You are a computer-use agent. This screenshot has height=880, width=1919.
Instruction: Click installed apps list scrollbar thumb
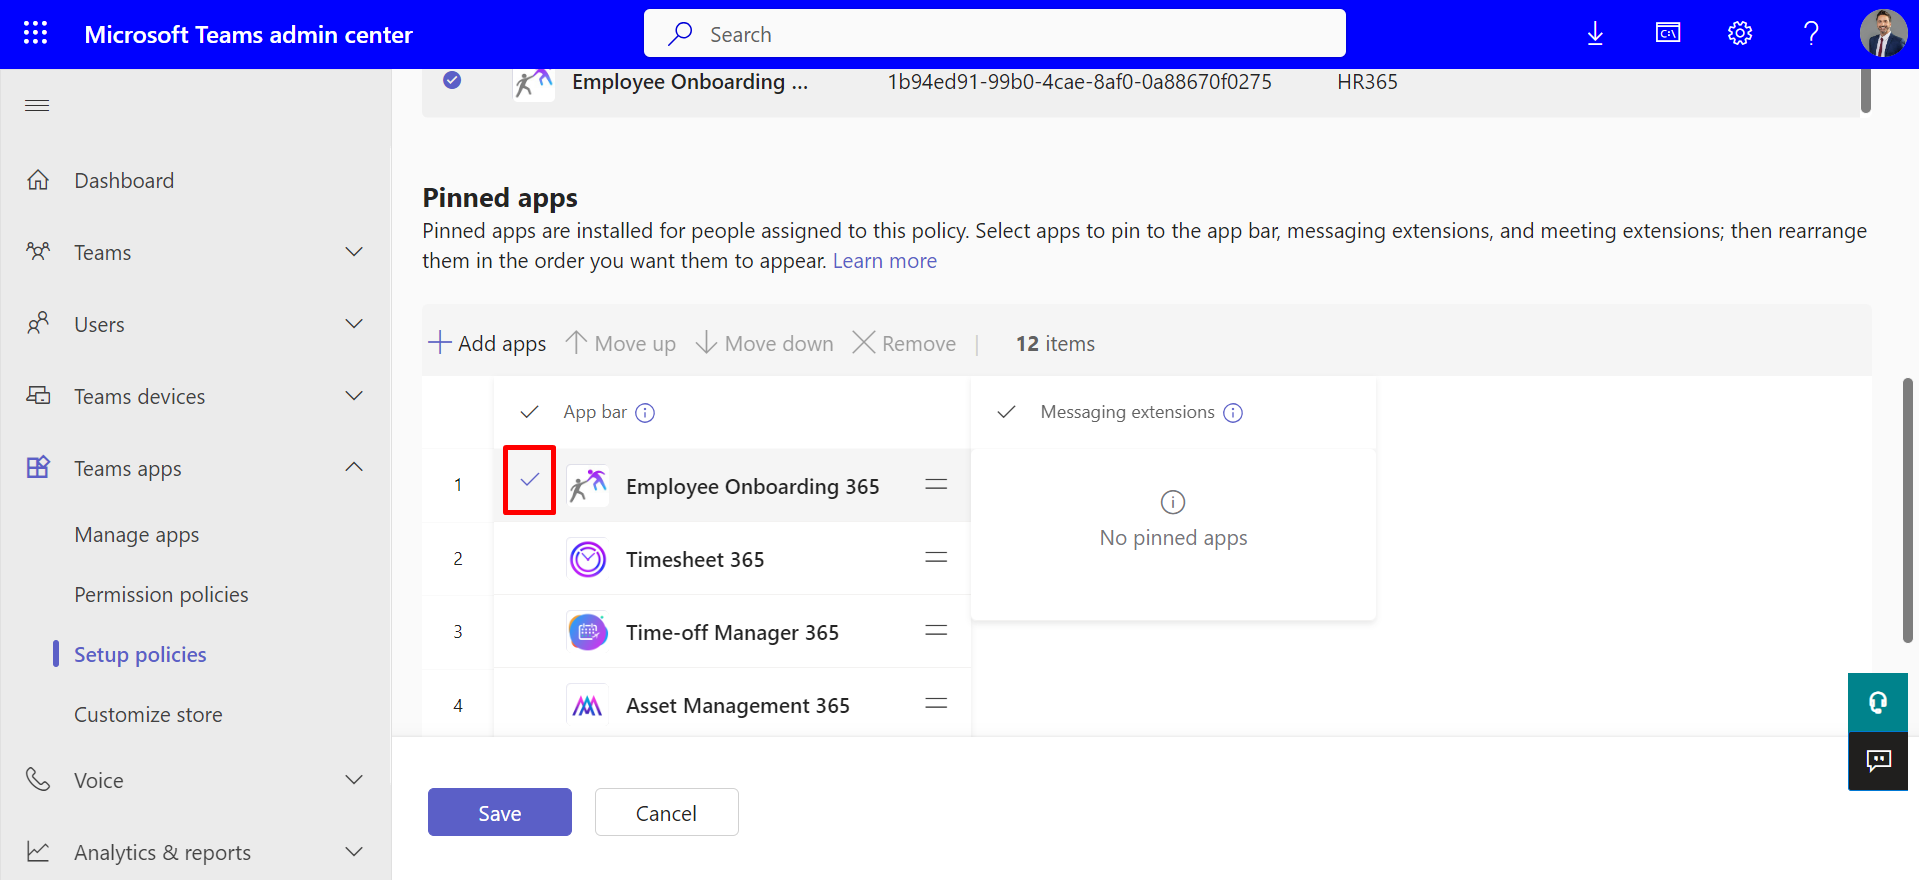(x=1866, y=90)
